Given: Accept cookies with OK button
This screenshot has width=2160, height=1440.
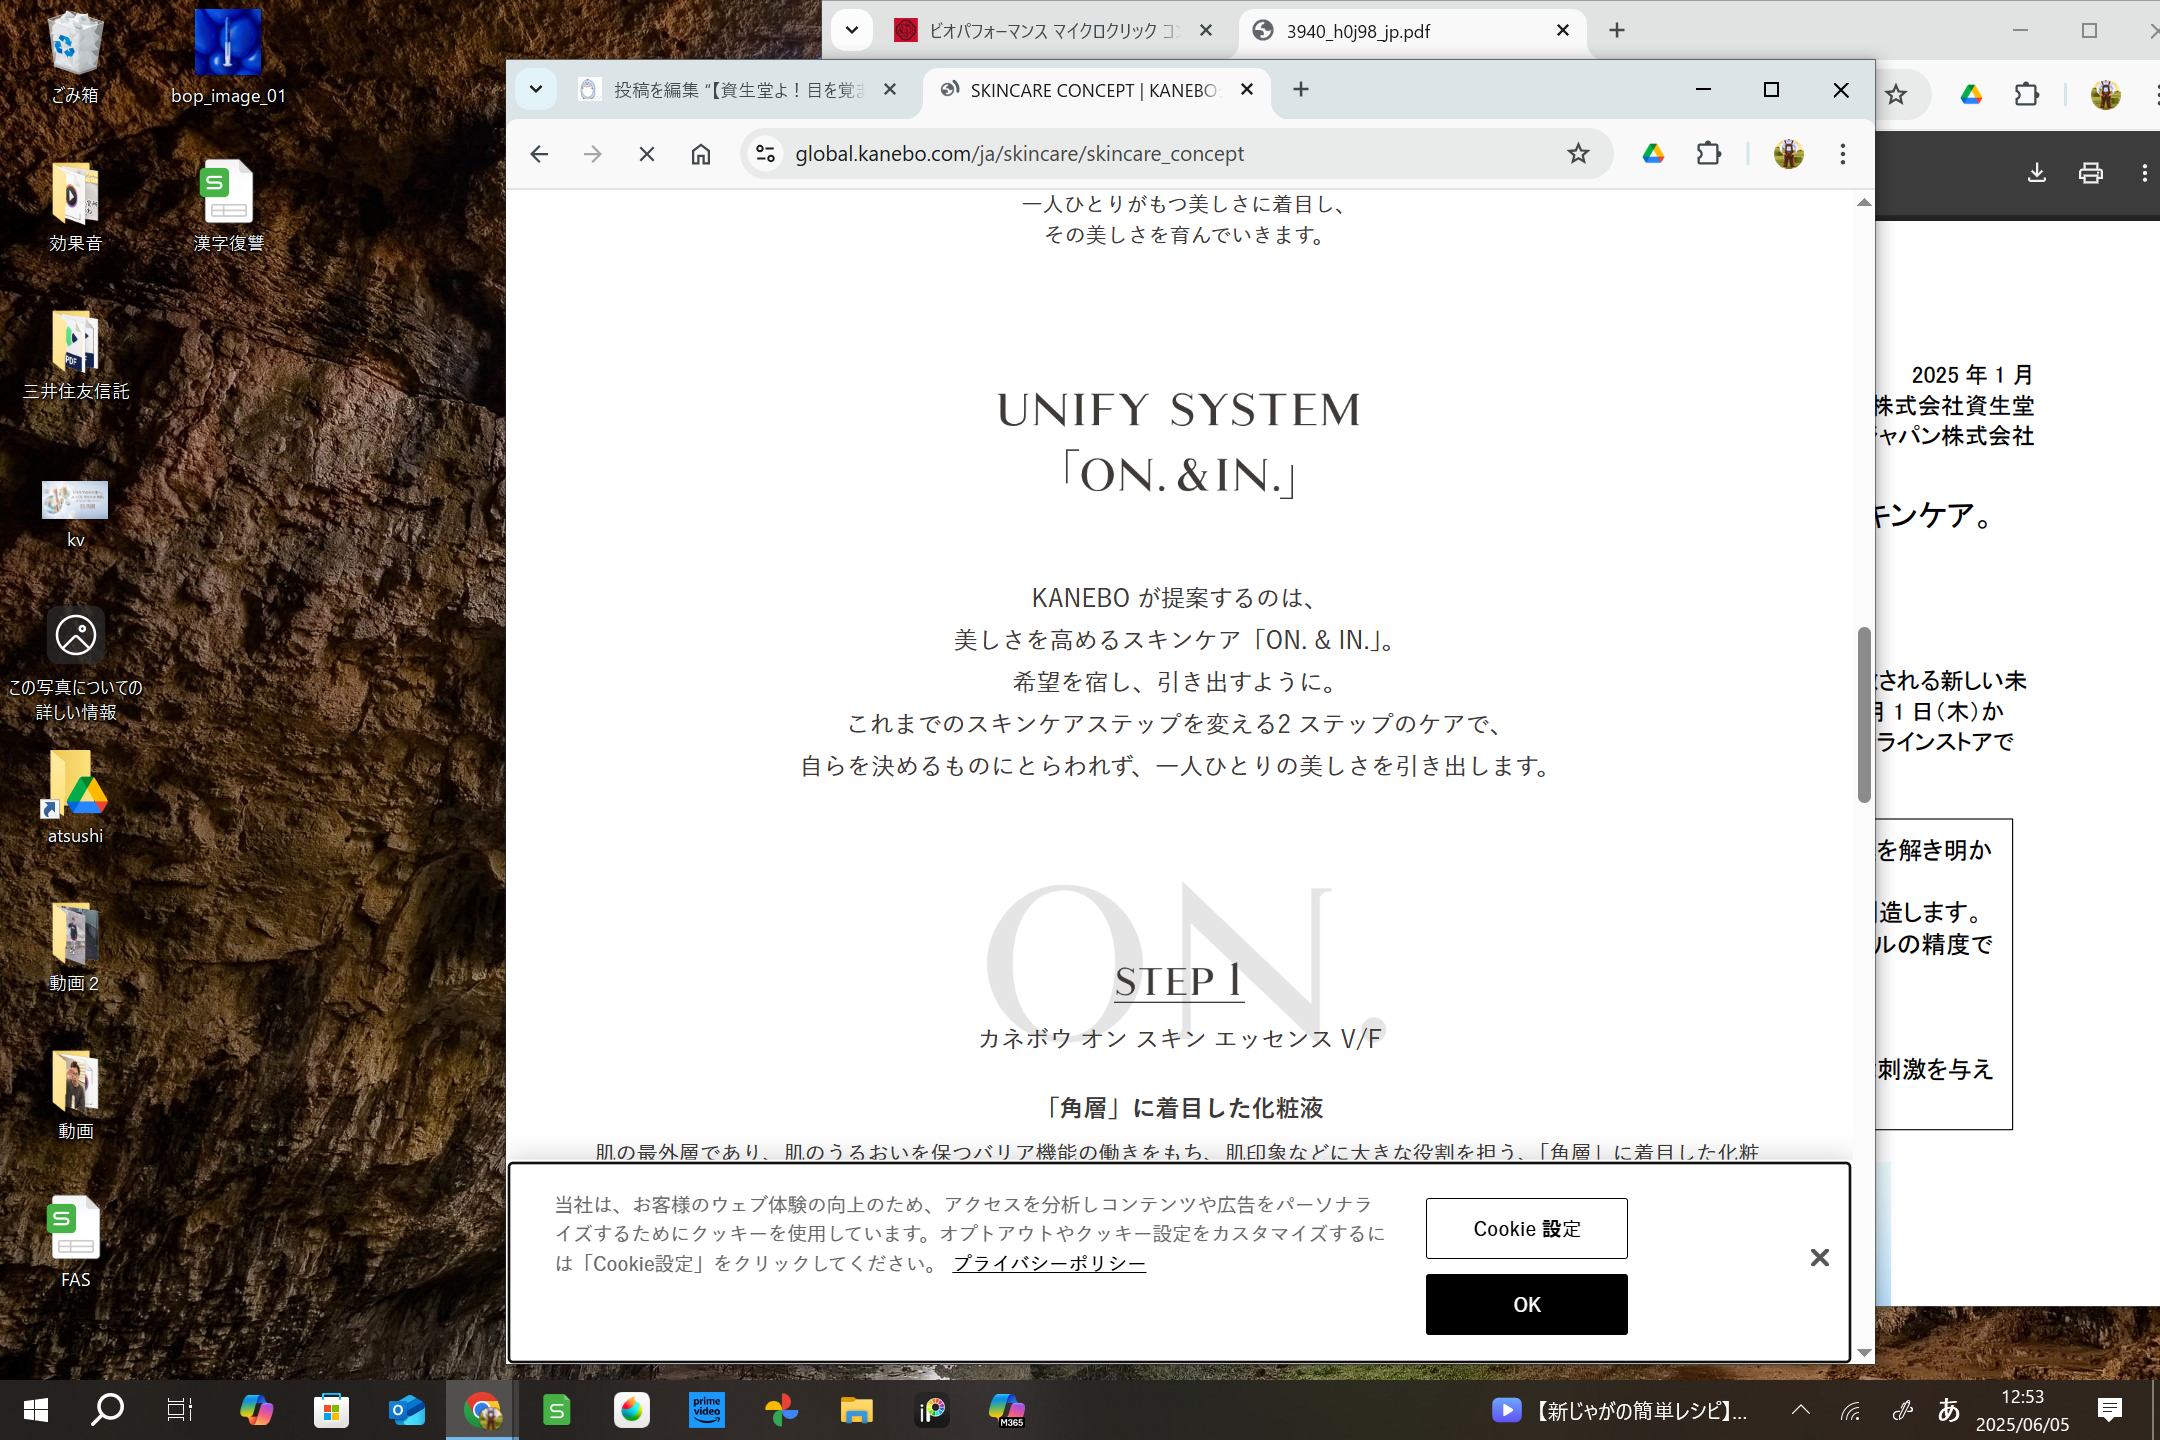Looking at the screenshot, I should click(1526, 1304).
